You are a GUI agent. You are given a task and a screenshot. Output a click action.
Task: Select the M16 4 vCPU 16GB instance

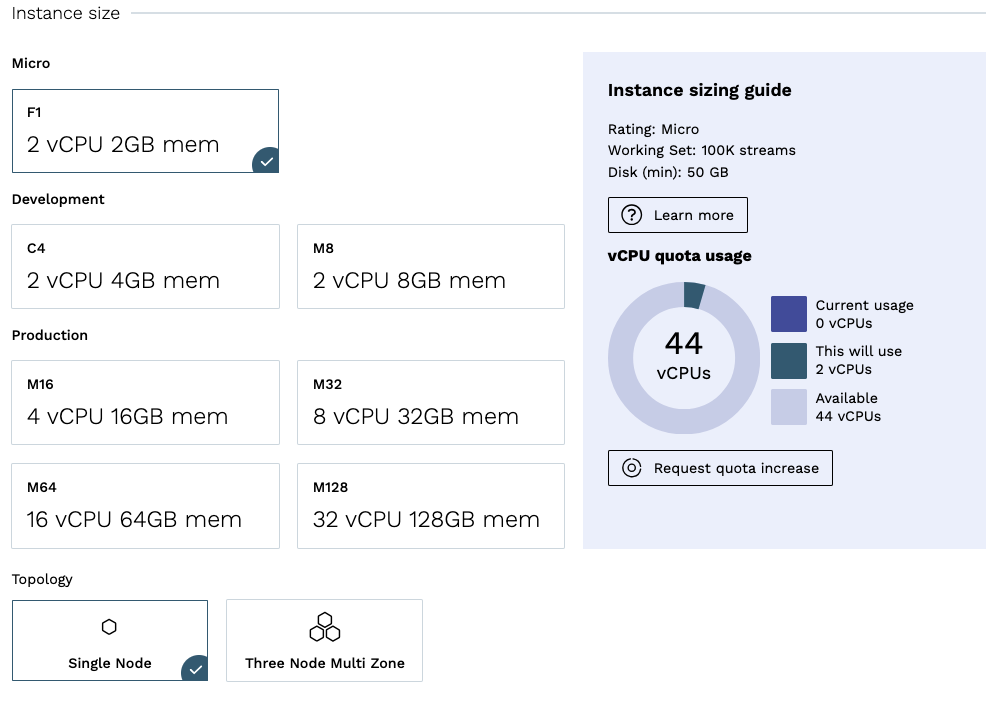(145, 403)
